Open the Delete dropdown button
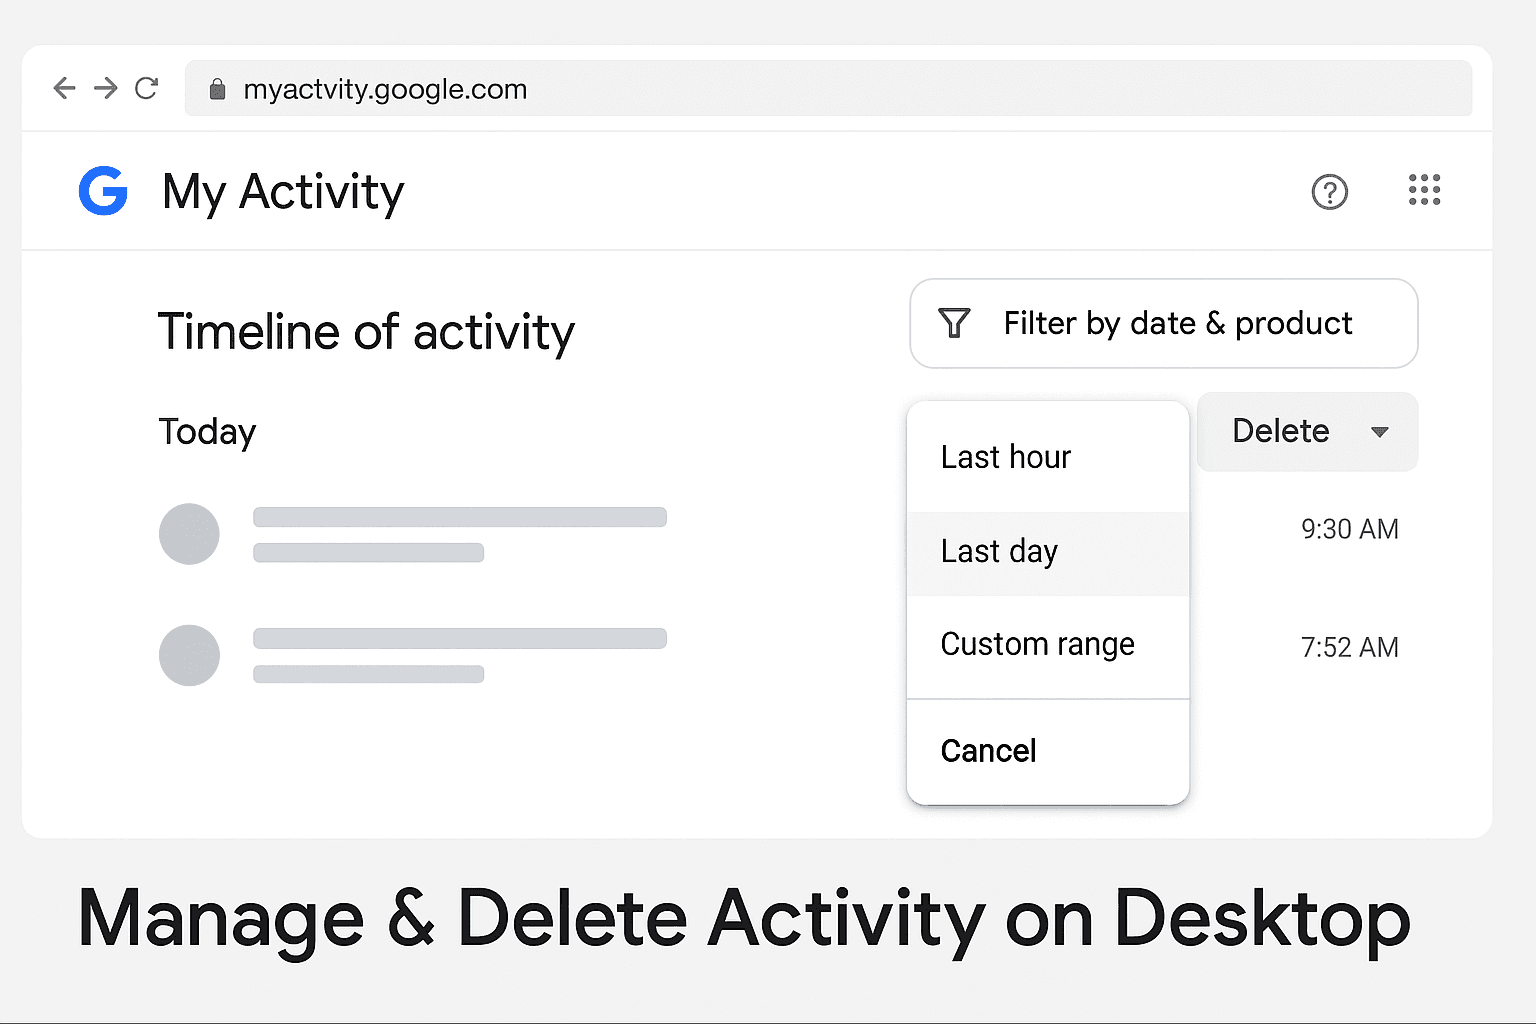The image size is (1536, 1024). point(1281,432)
